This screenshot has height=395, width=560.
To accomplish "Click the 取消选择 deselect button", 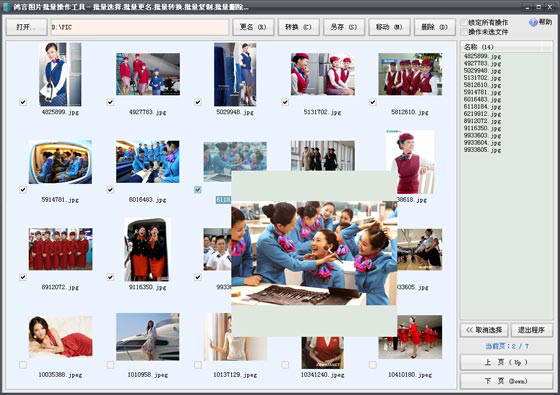I will (x=484, y=330).
